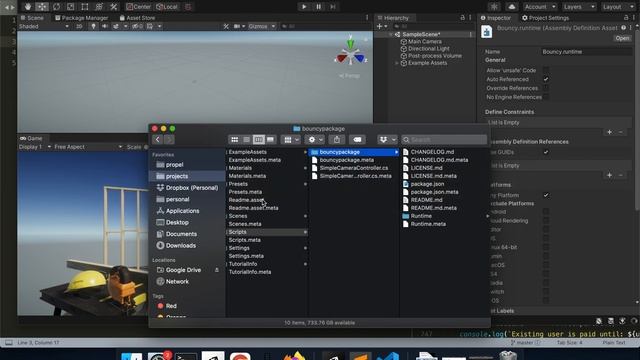Screen dimensions: 640x360
Task: Open the Shaded draw mode dropdown
Action: click(43, 26)
